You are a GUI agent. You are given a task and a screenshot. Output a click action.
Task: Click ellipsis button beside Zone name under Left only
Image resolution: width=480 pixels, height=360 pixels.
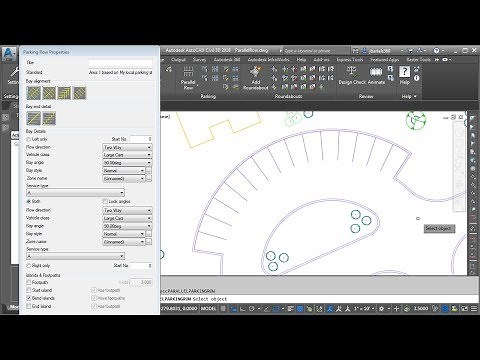[149, 179]
